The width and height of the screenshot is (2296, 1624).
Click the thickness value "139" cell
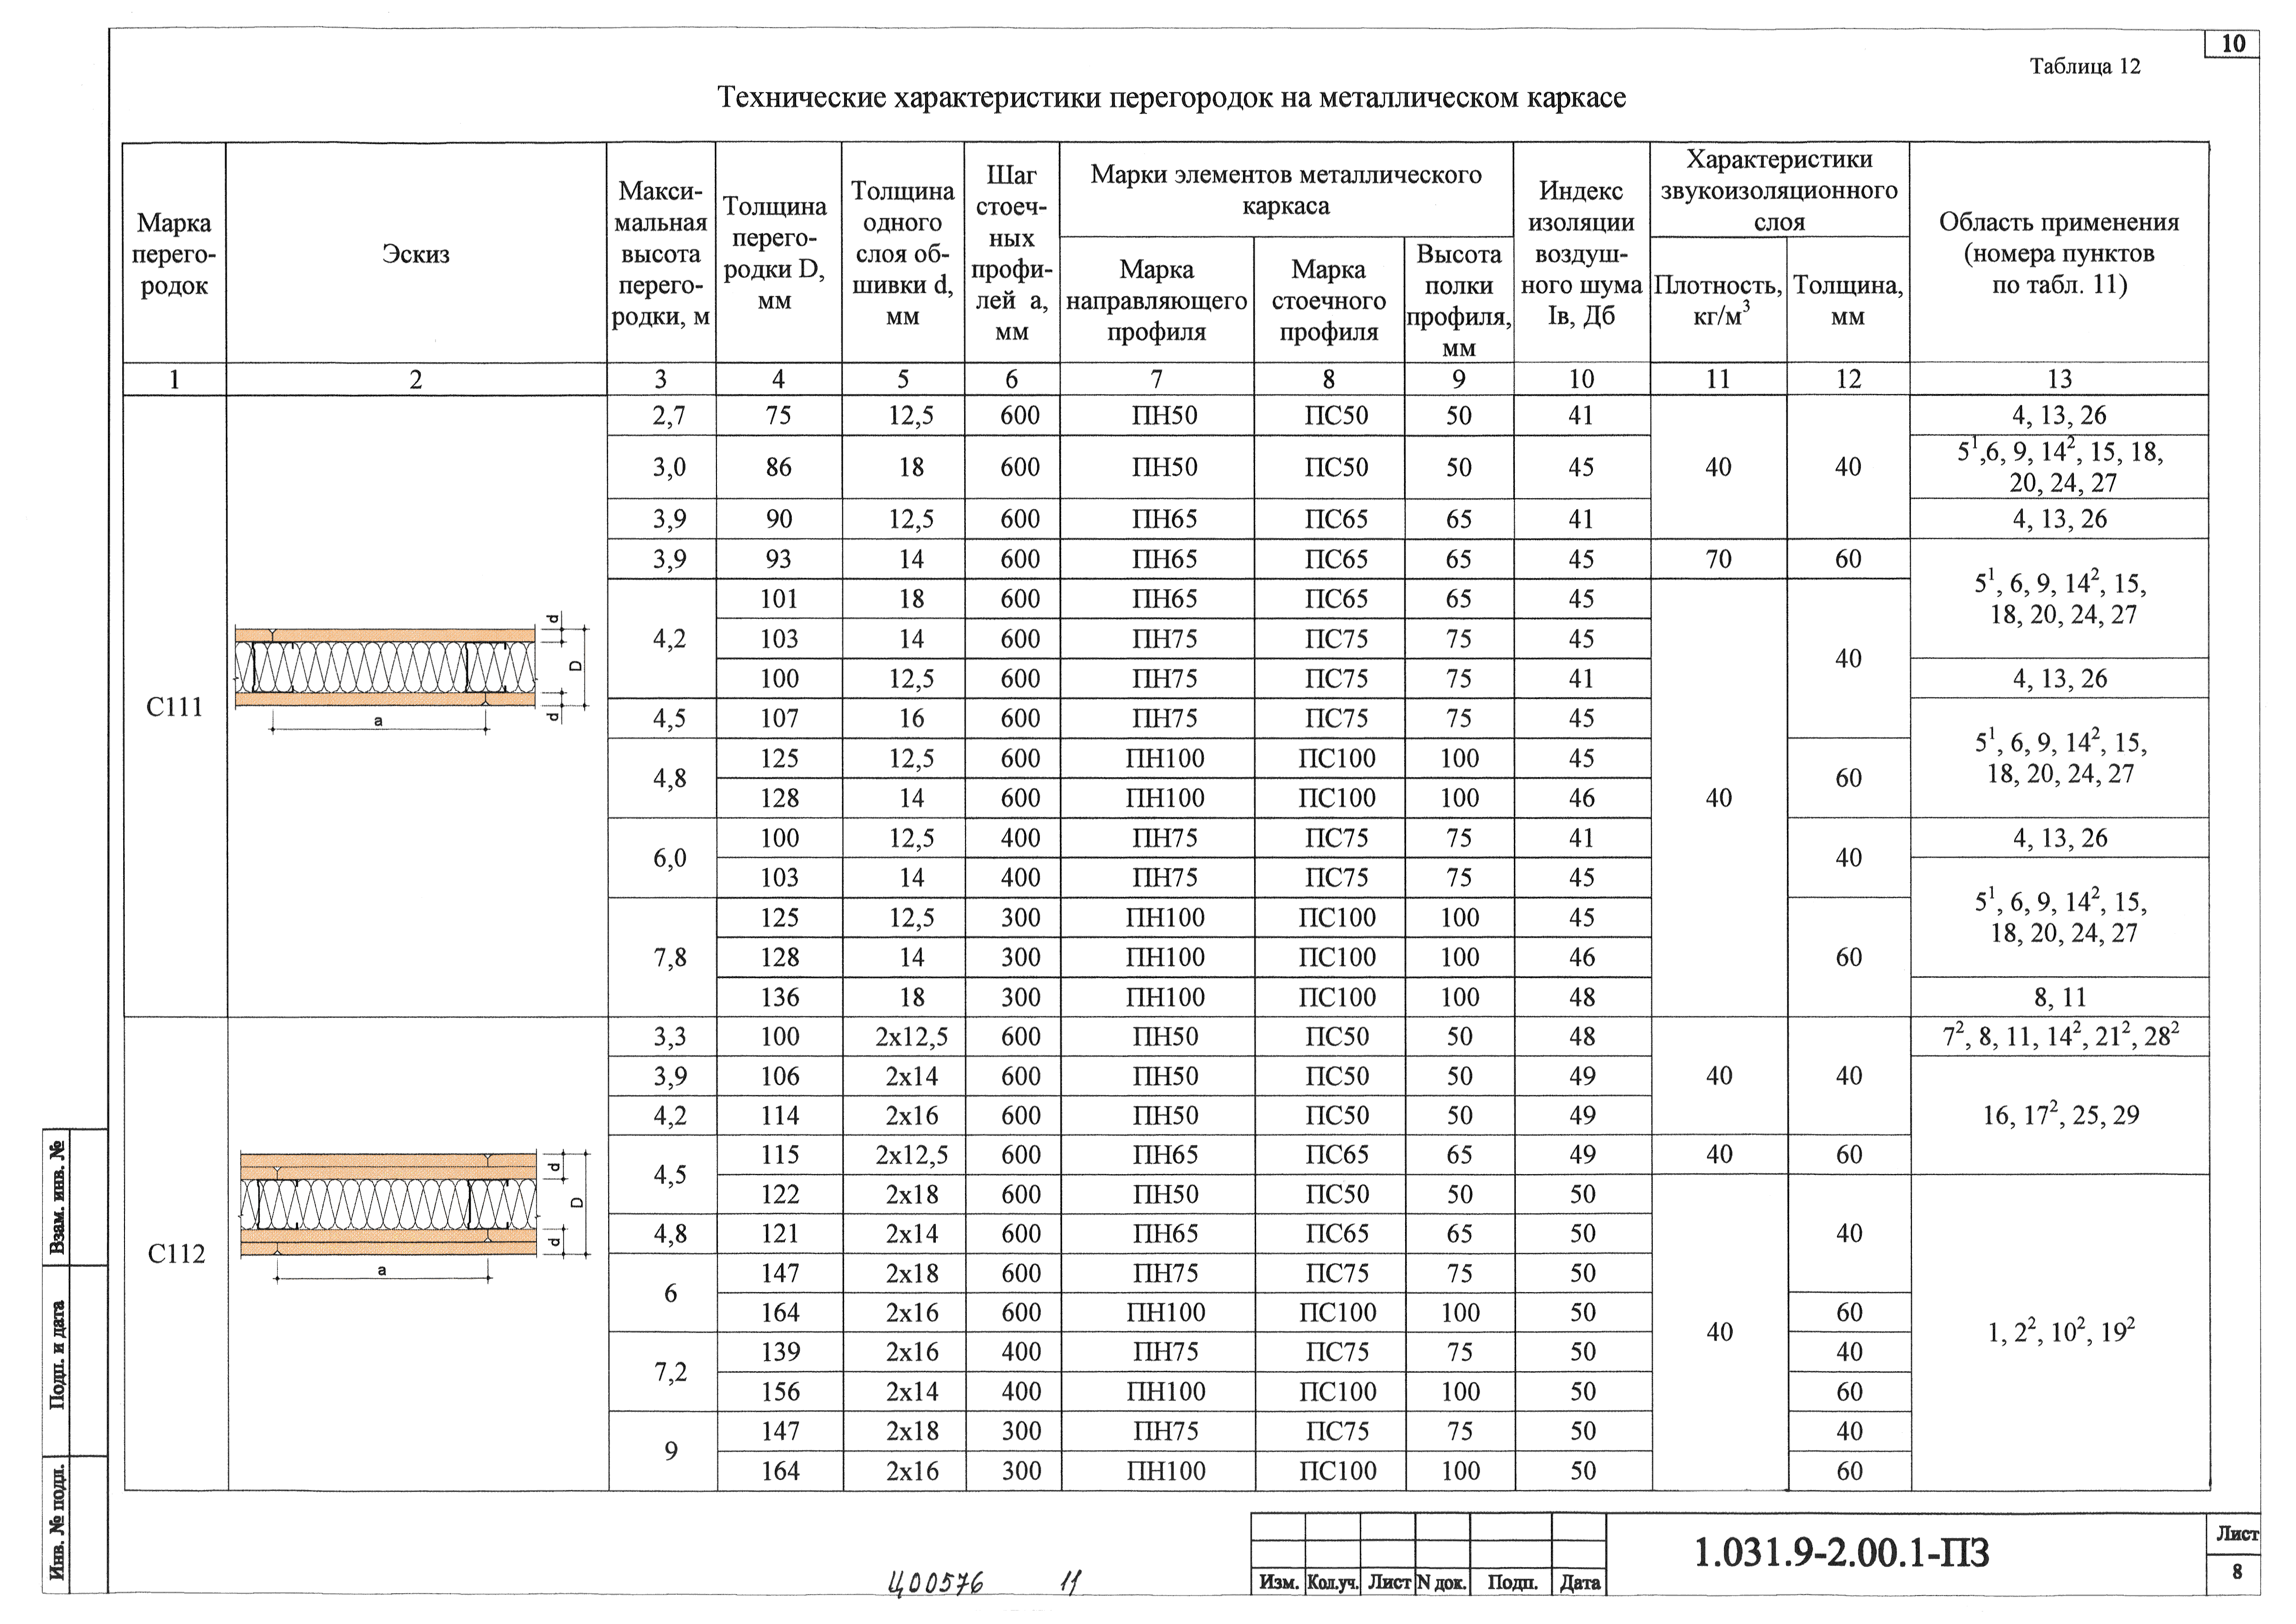click(780, 1352)
